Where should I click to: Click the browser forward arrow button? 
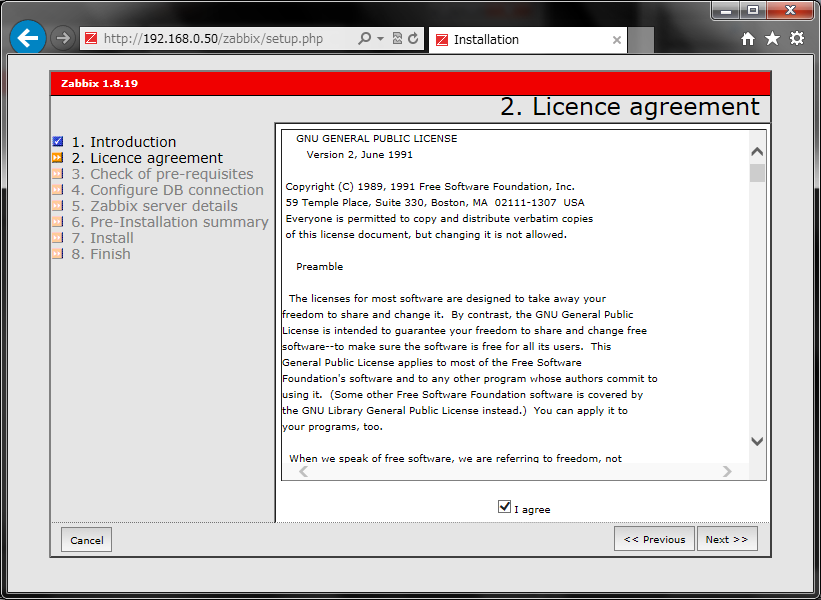click(x=63, y=38)
